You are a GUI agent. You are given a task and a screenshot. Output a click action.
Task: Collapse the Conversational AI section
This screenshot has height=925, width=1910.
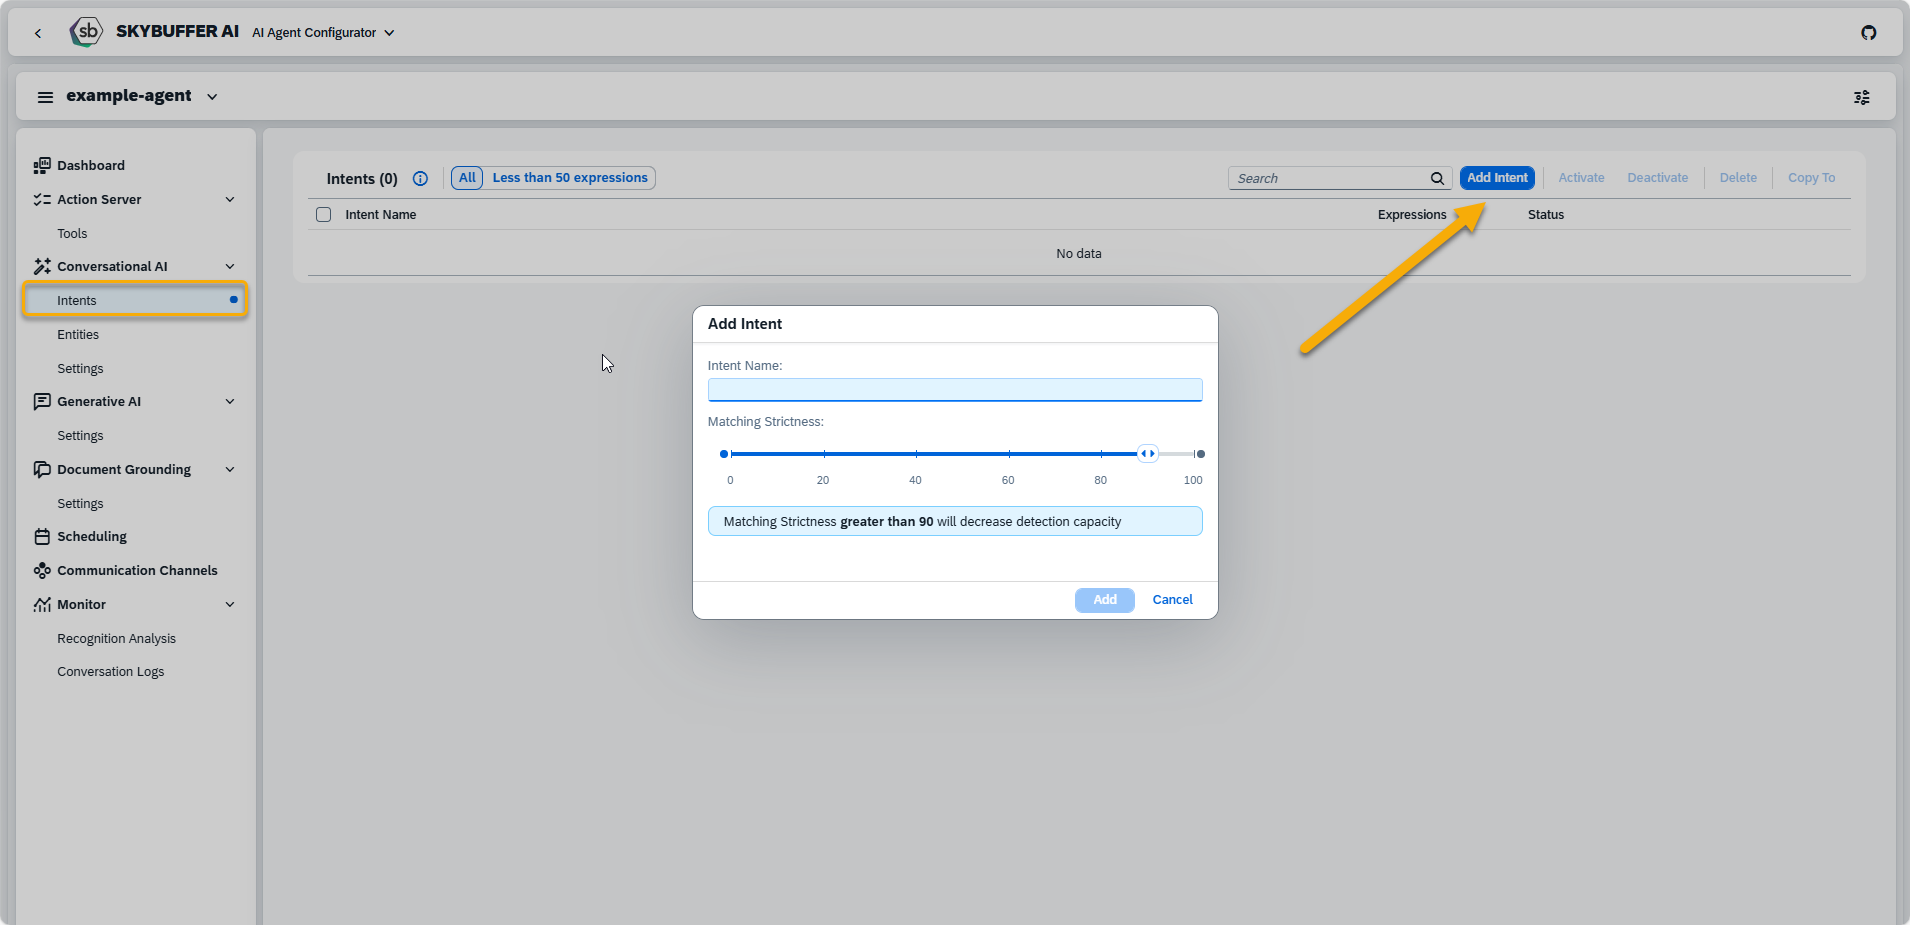tap(230, 267)
